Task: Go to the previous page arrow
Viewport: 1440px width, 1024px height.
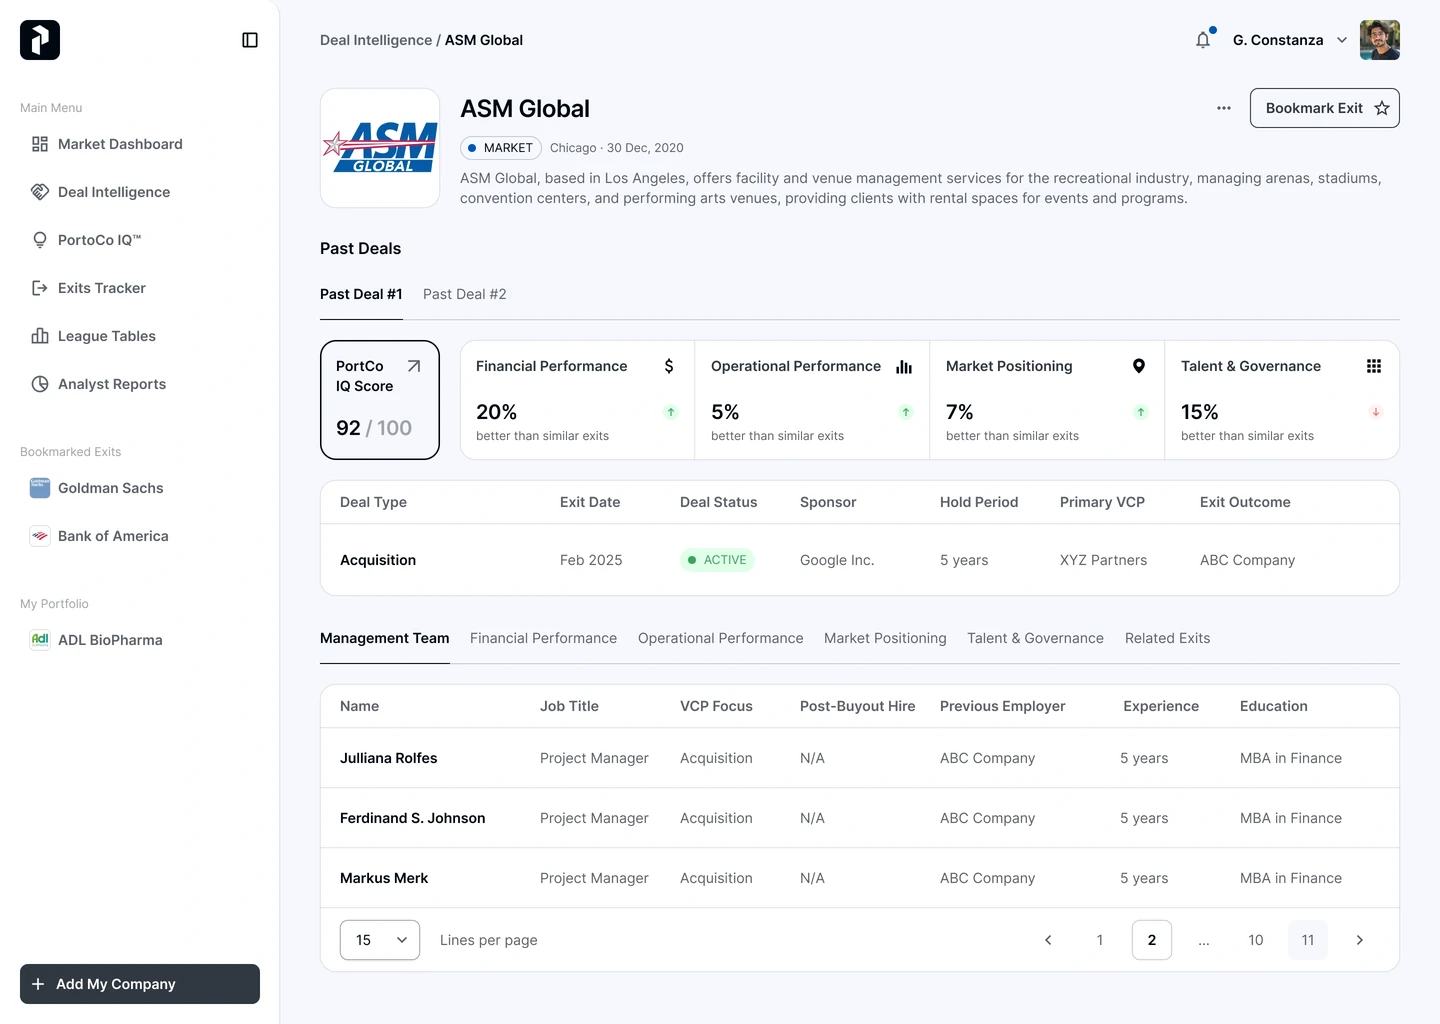Action: [x=1048, y=940]
